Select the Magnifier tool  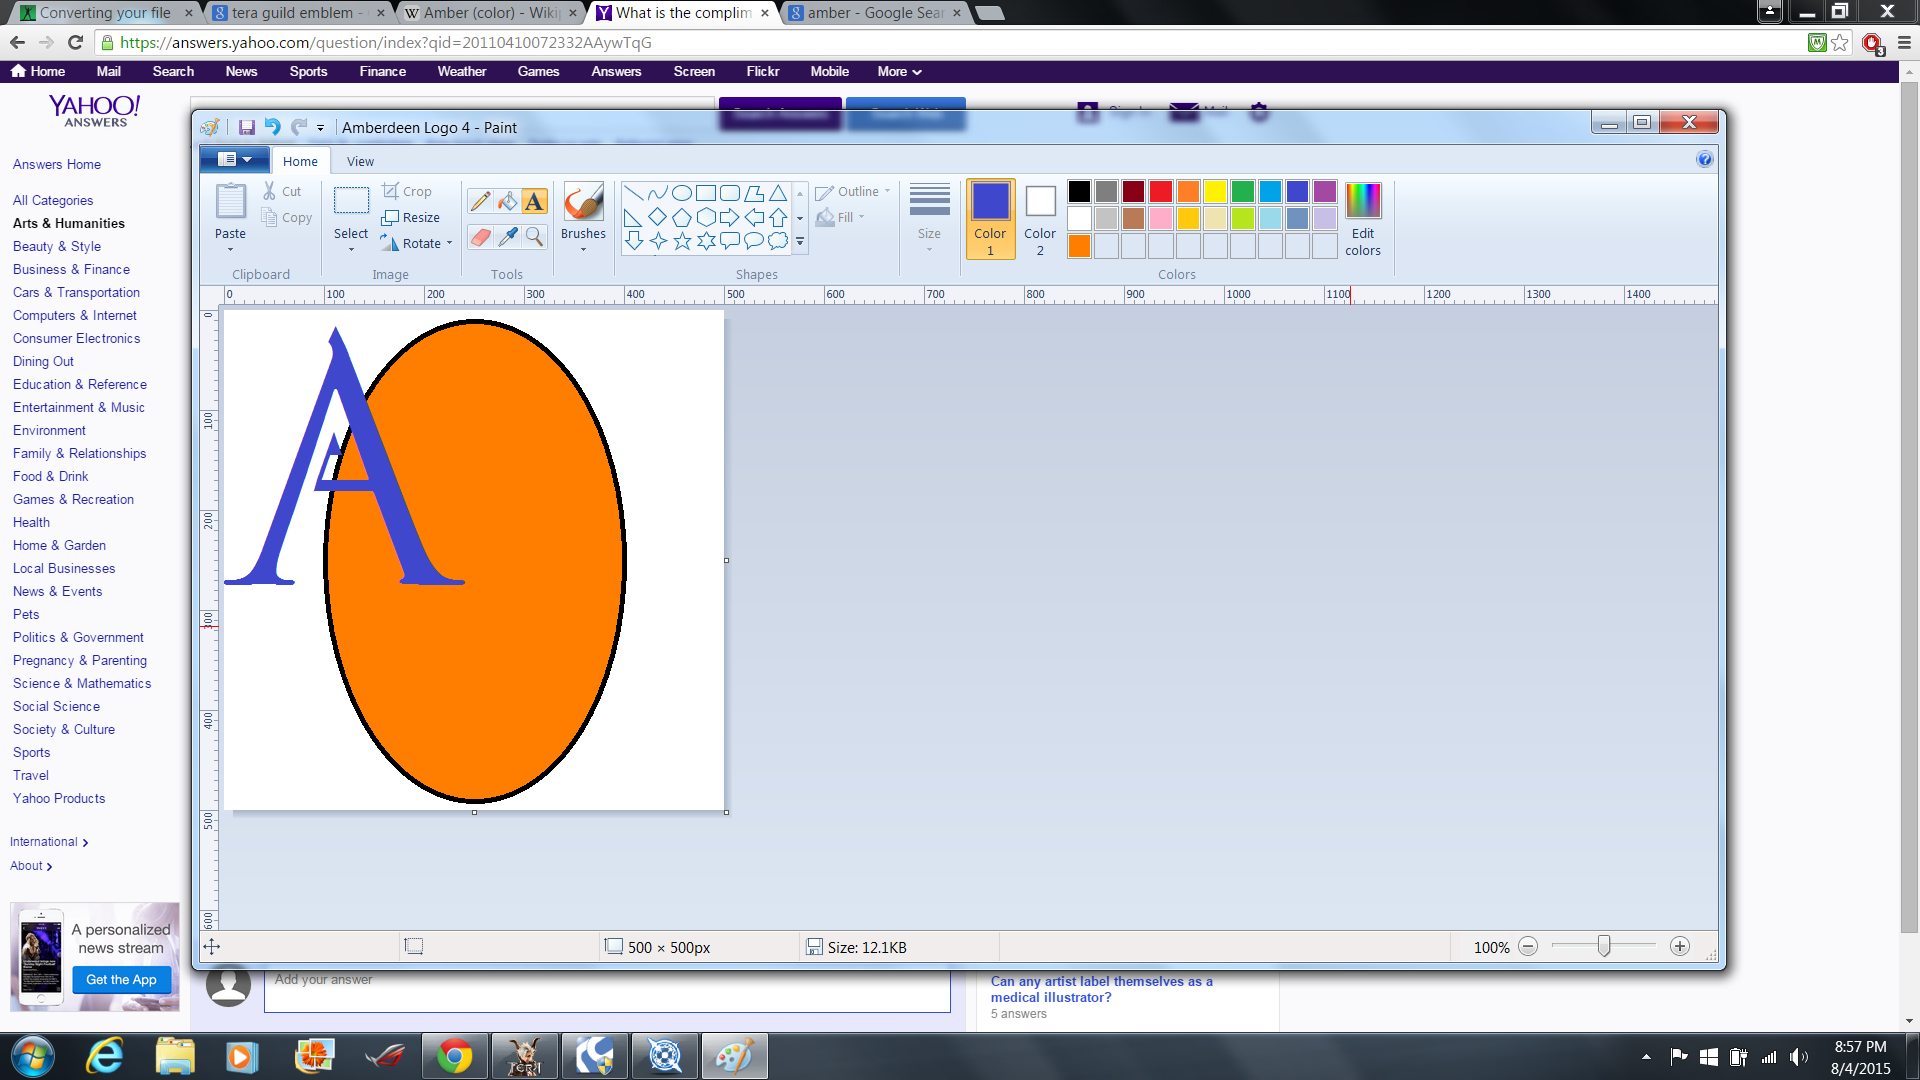pos(535,237)
